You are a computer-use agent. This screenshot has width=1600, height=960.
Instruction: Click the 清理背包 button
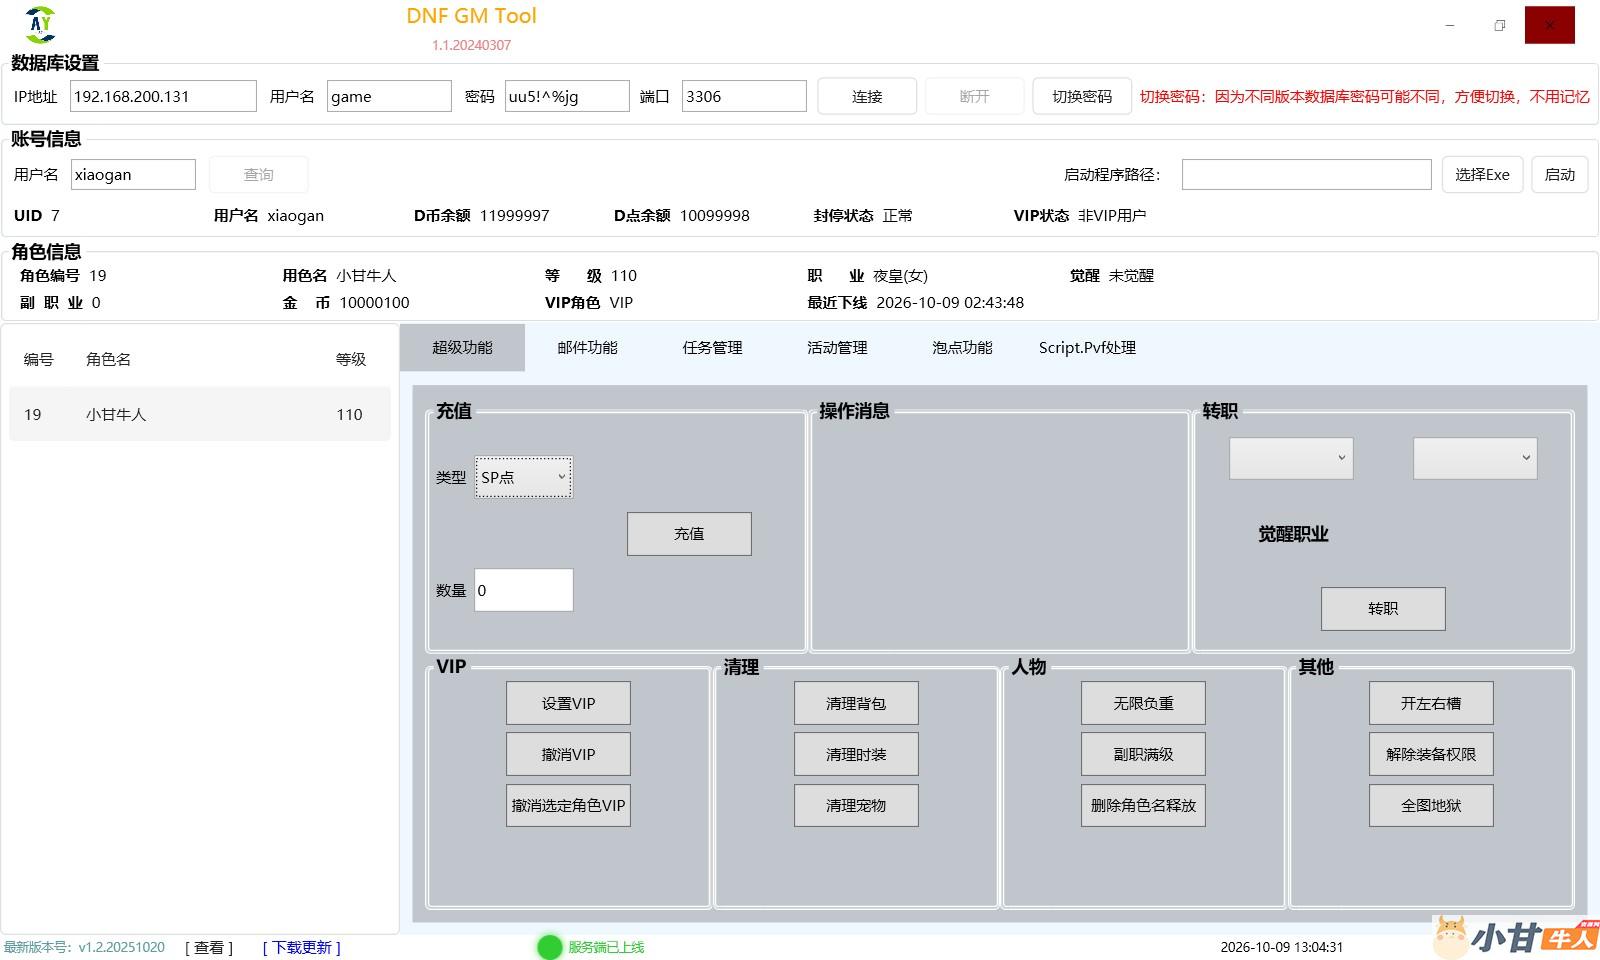pyautogui.click(x=856, y=703)
